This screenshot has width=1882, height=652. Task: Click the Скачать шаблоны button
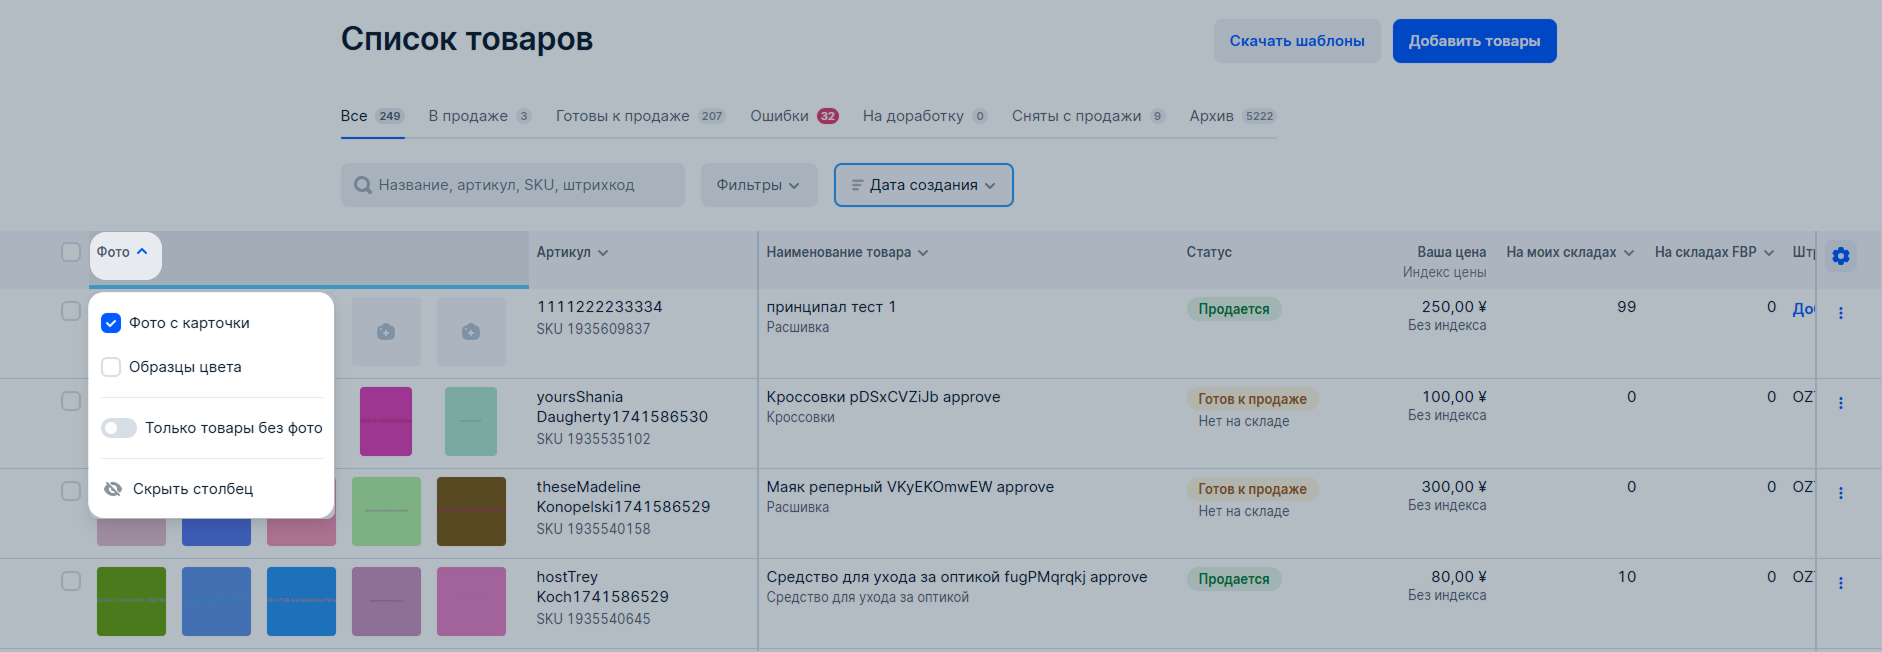click(1296, 41)
